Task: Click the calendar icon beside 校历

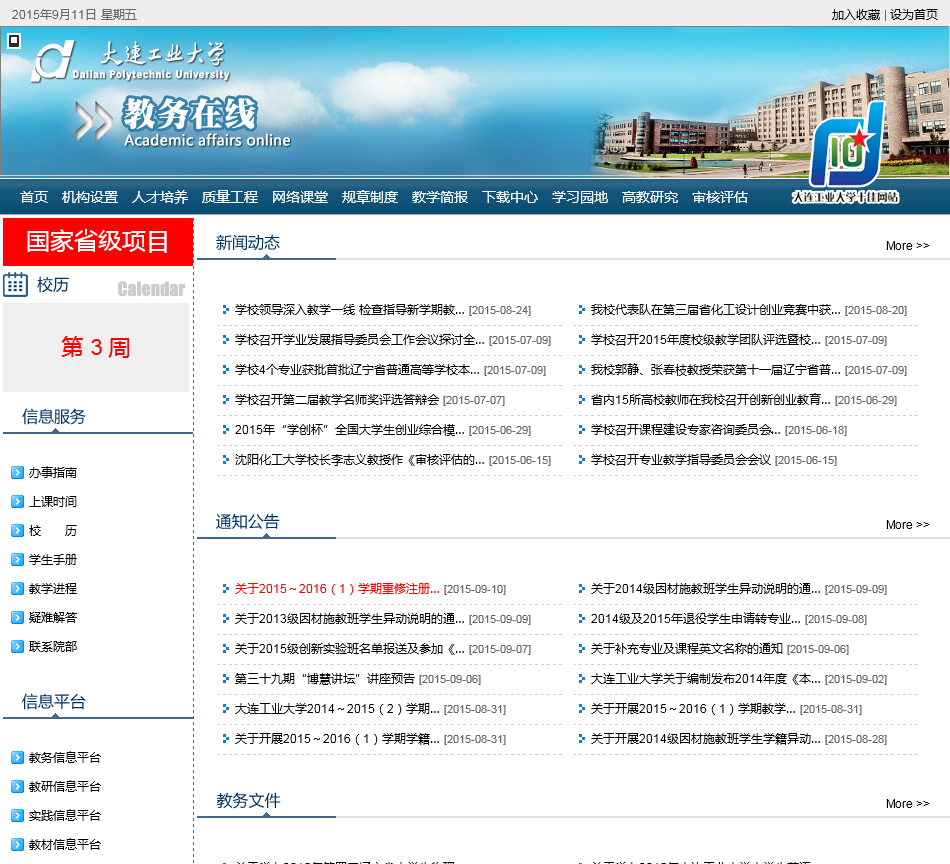Action: [16, 284]
